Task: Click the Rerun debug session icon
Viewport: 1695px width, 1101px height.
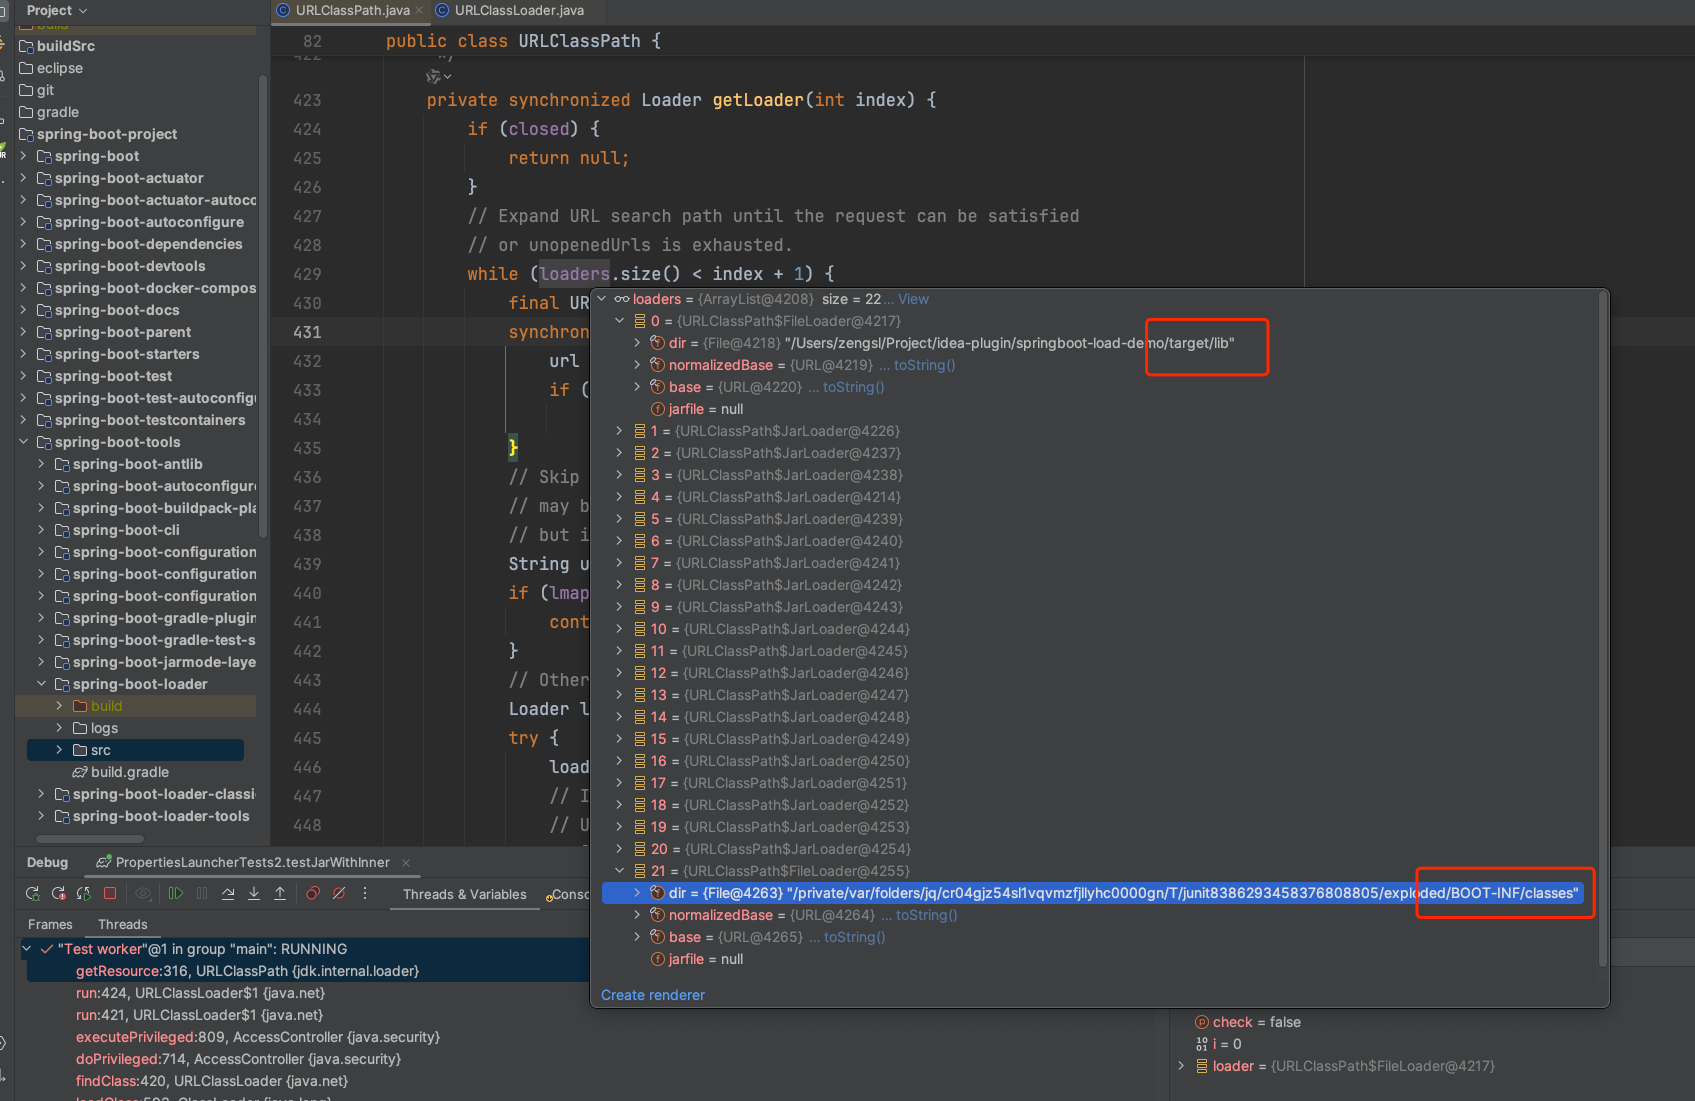Action: click(x=33, y=894)
